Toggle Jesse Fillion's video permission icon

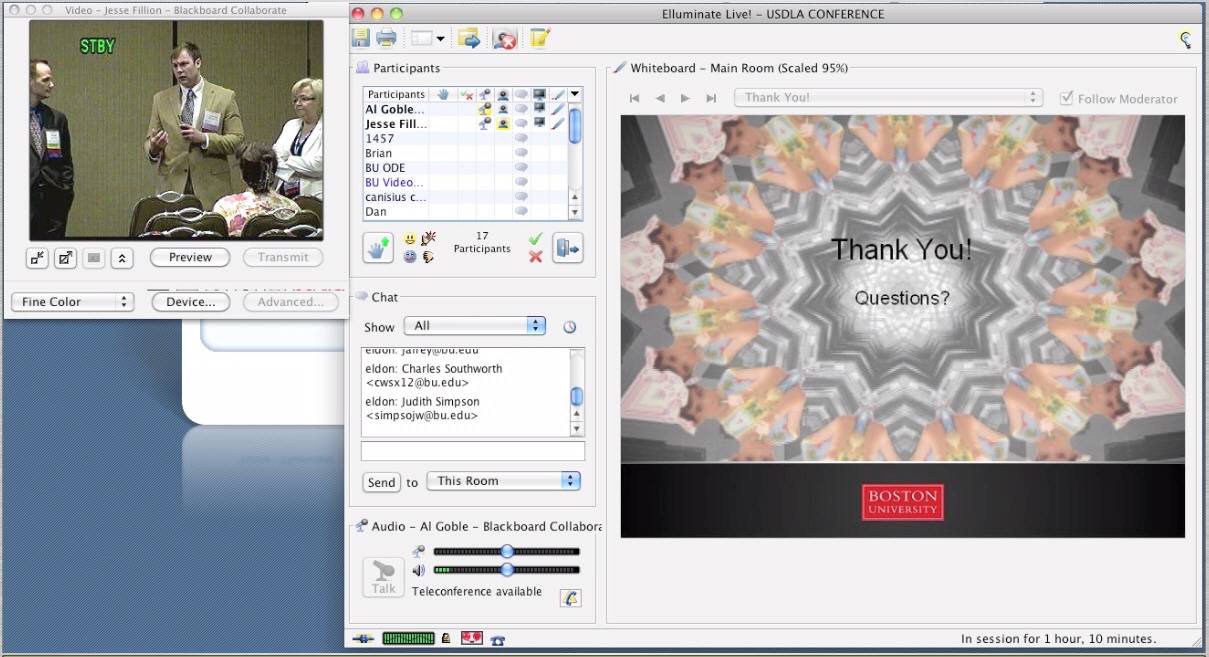coord(503,124)
